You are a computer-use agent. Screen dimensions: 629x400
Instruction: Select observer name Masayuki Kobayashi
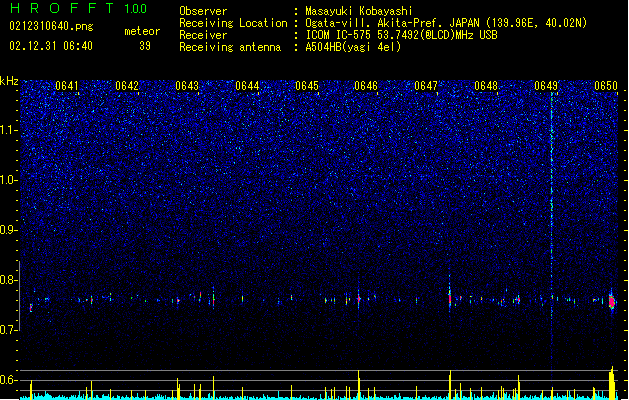pyautogui.click(x=359, y=11)
